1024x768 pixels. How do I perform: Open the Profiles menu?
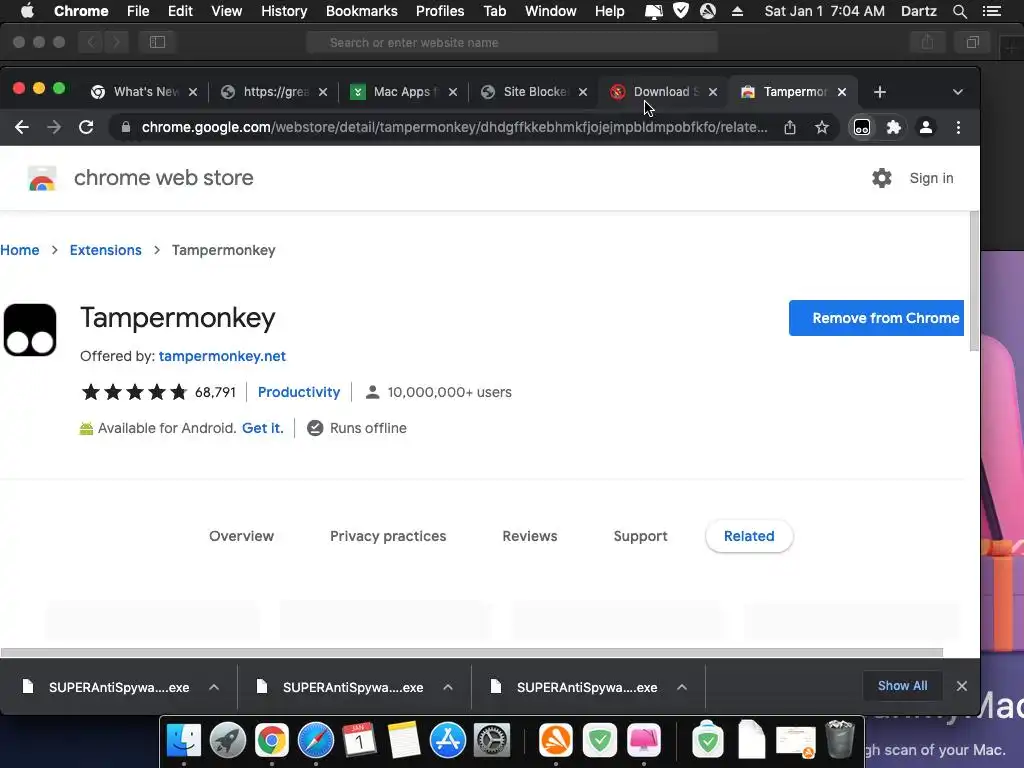(440, 11)
